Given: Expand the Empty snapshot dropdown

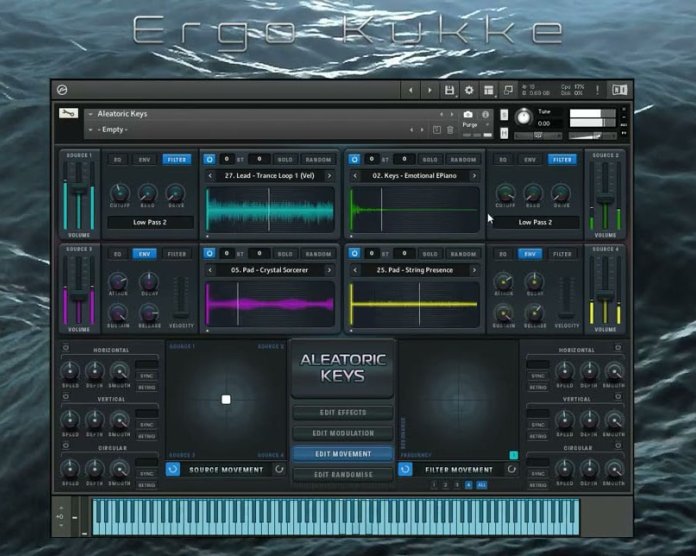Looking at the screenshot, I should 90,130.
